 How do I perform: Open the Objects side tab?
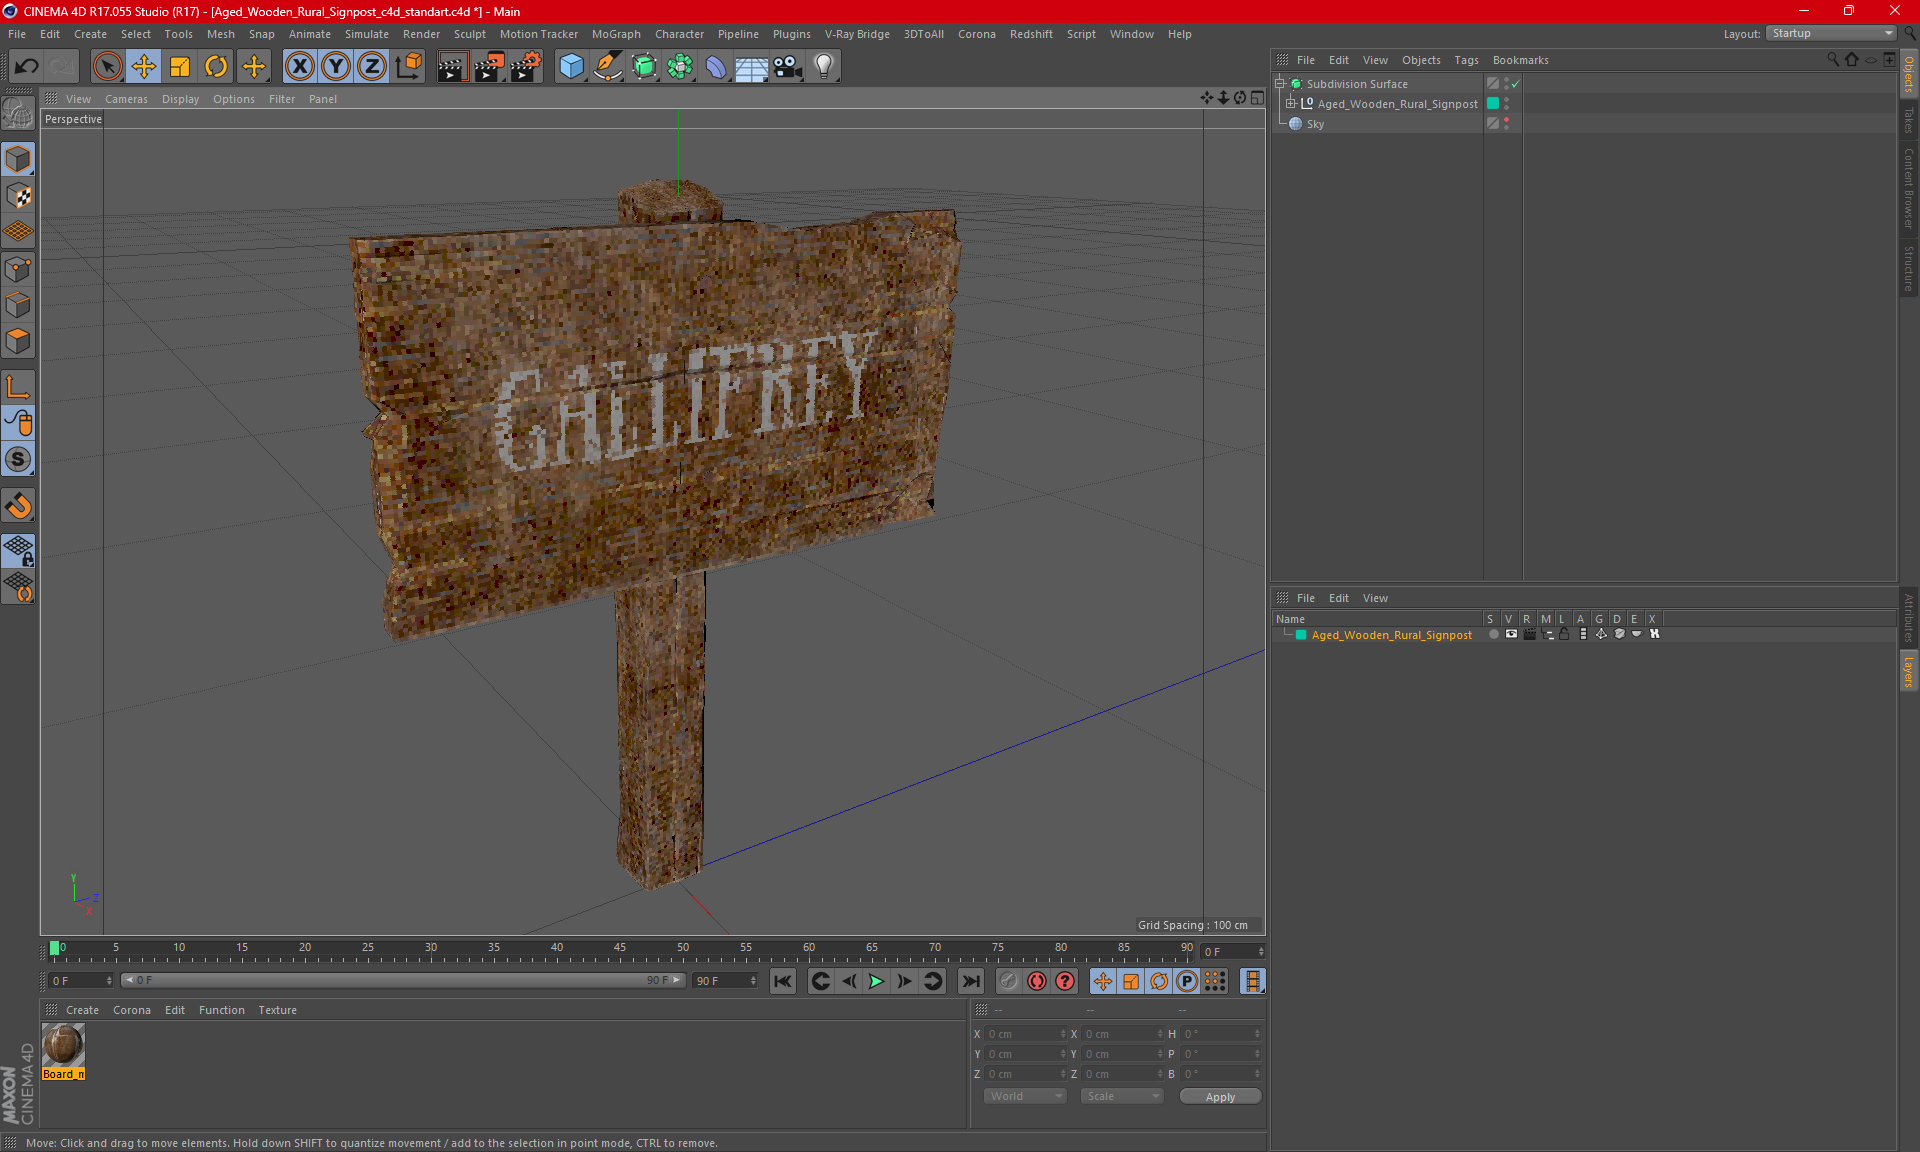[x=1908, y=74]
